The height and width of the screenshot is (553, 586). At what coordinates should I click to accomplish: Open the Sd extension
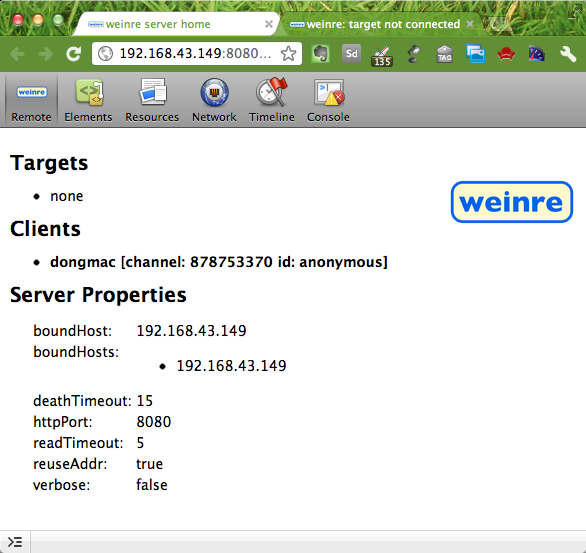point(351,53)
